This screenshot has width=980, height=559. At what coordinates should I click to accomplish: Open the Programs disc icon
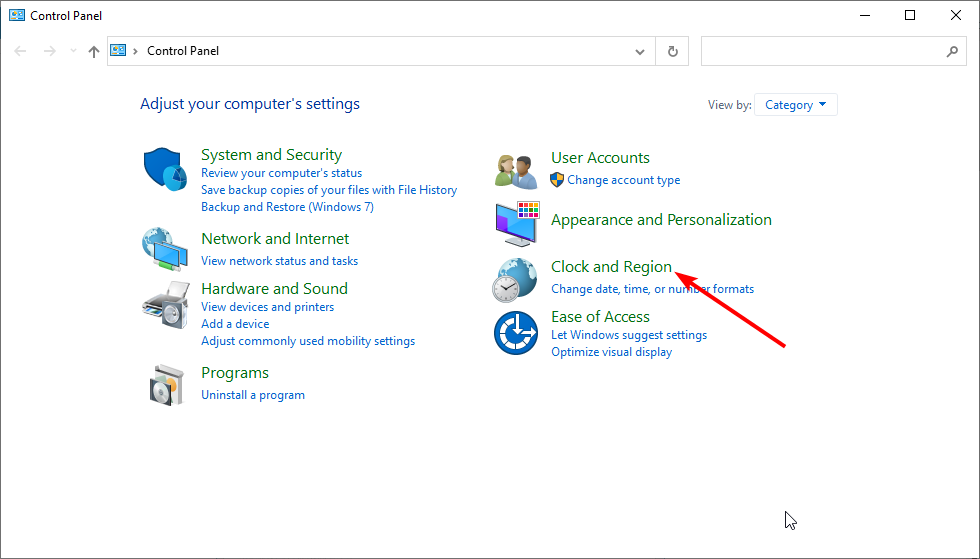(167, 385)
